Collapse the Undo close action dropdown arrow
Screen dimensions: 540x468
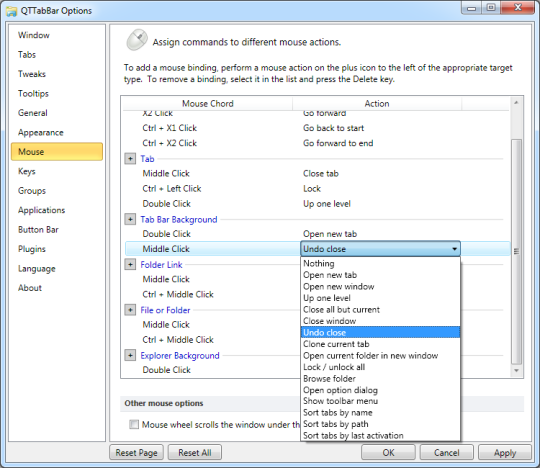click(x=454, y=249)
